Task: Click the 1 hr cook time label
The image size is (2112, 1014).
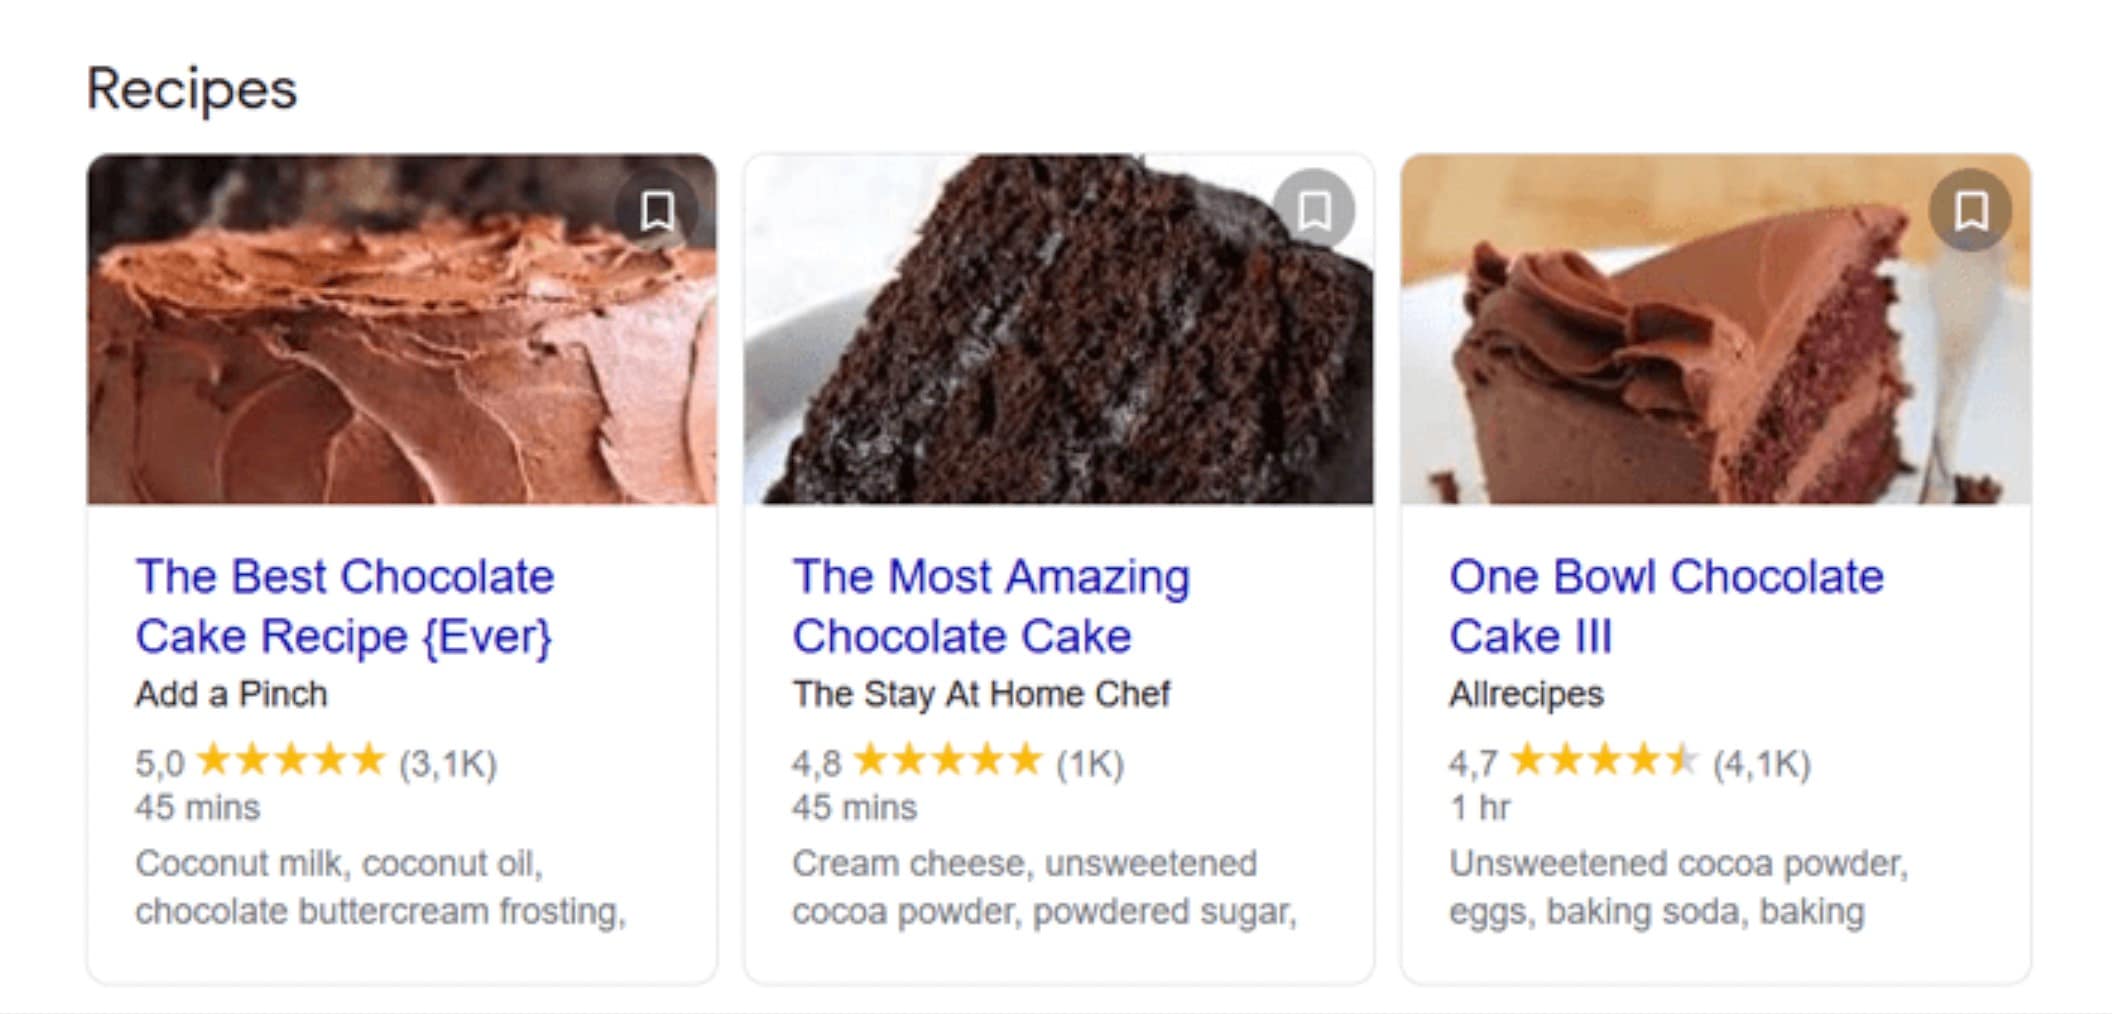Action: (x=1480, y=808)
